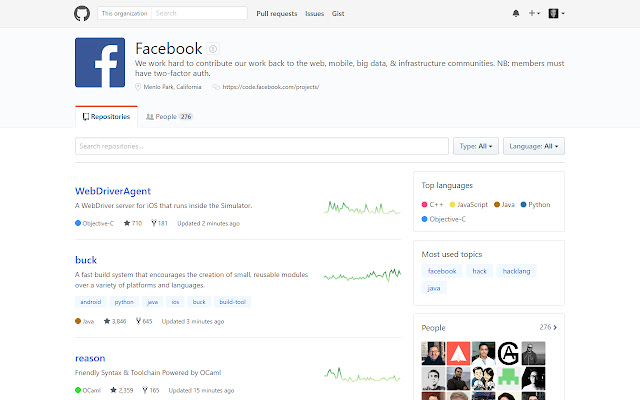
Task: Click the JavaScript language color dot
Action: click(452, 204)
